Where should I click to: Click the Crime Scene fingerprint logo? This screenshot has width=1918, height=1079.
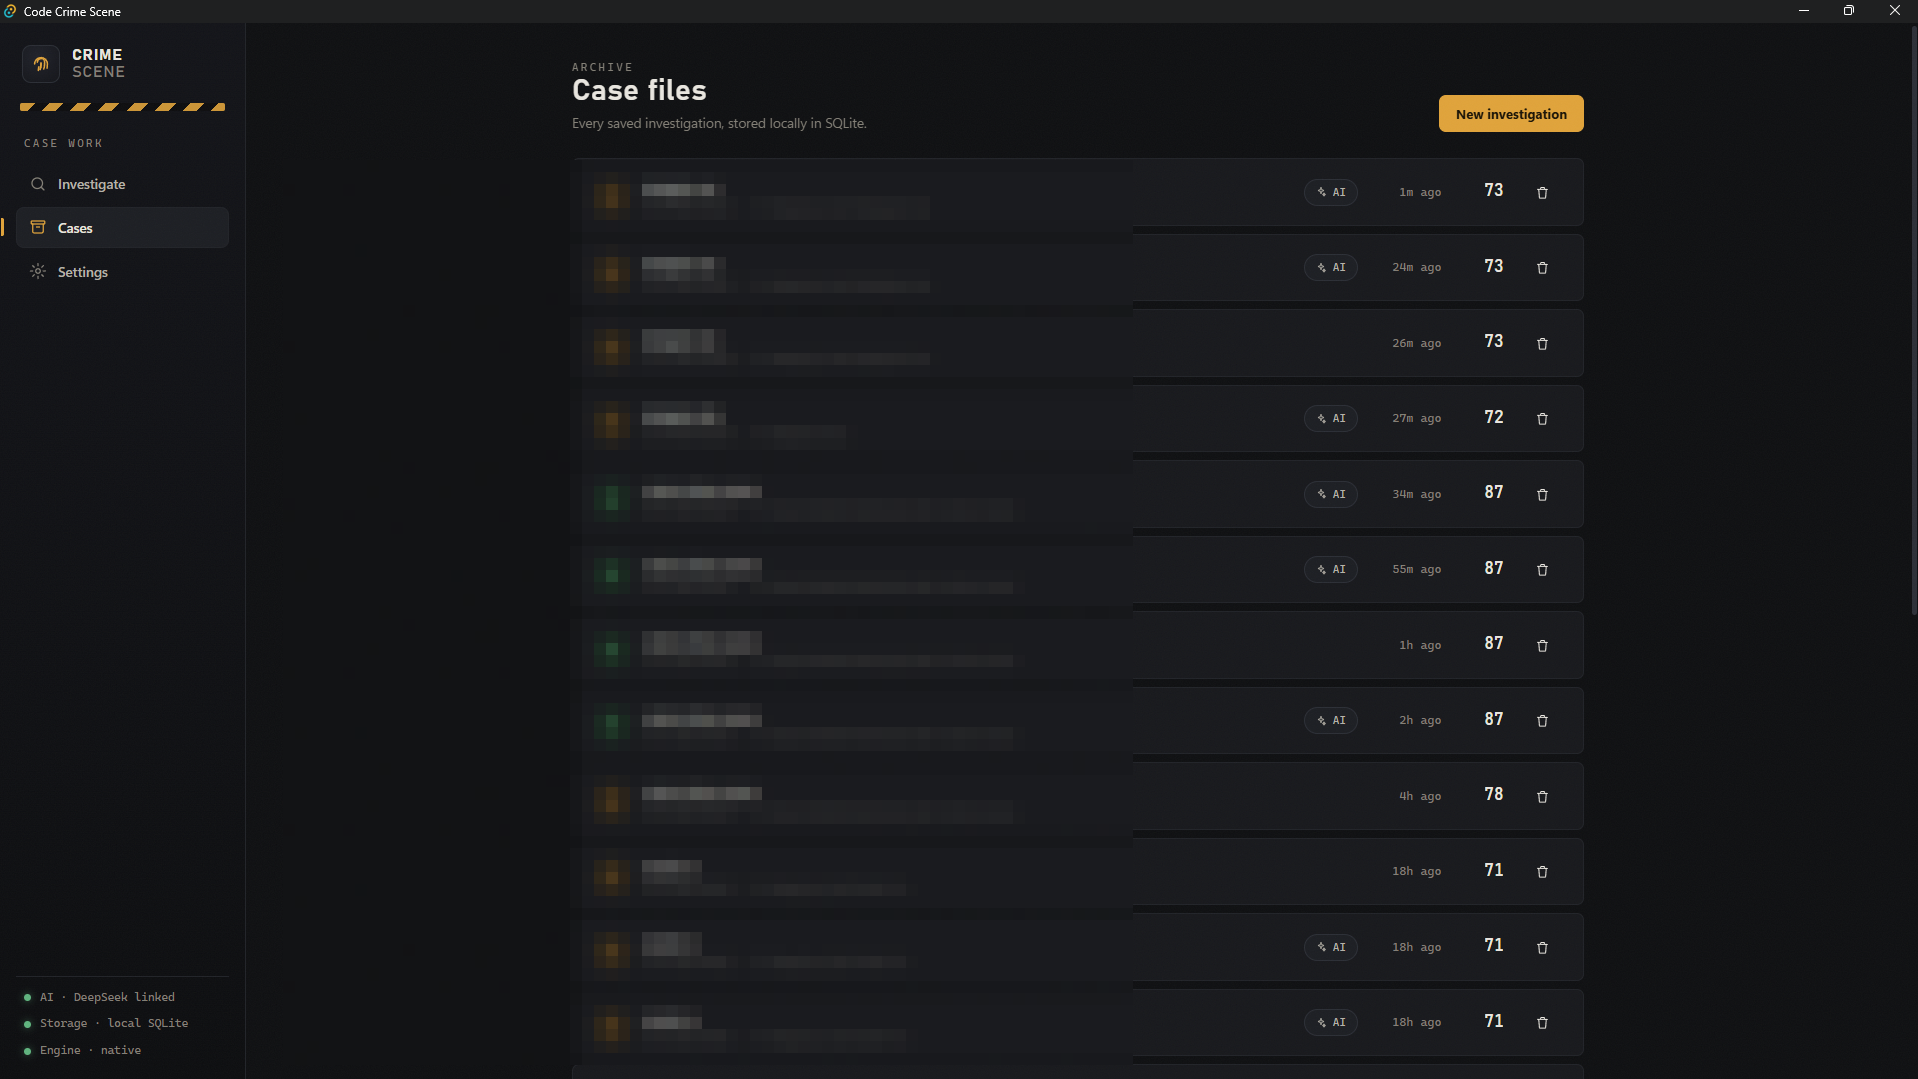41,64
